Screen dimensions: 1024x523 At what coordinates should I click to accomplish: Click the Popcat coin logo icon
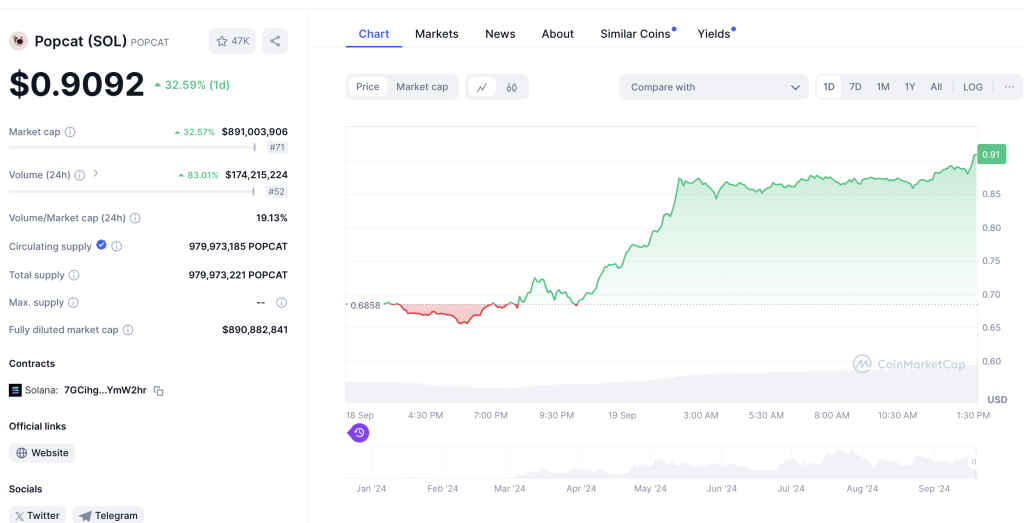[18, 41]
